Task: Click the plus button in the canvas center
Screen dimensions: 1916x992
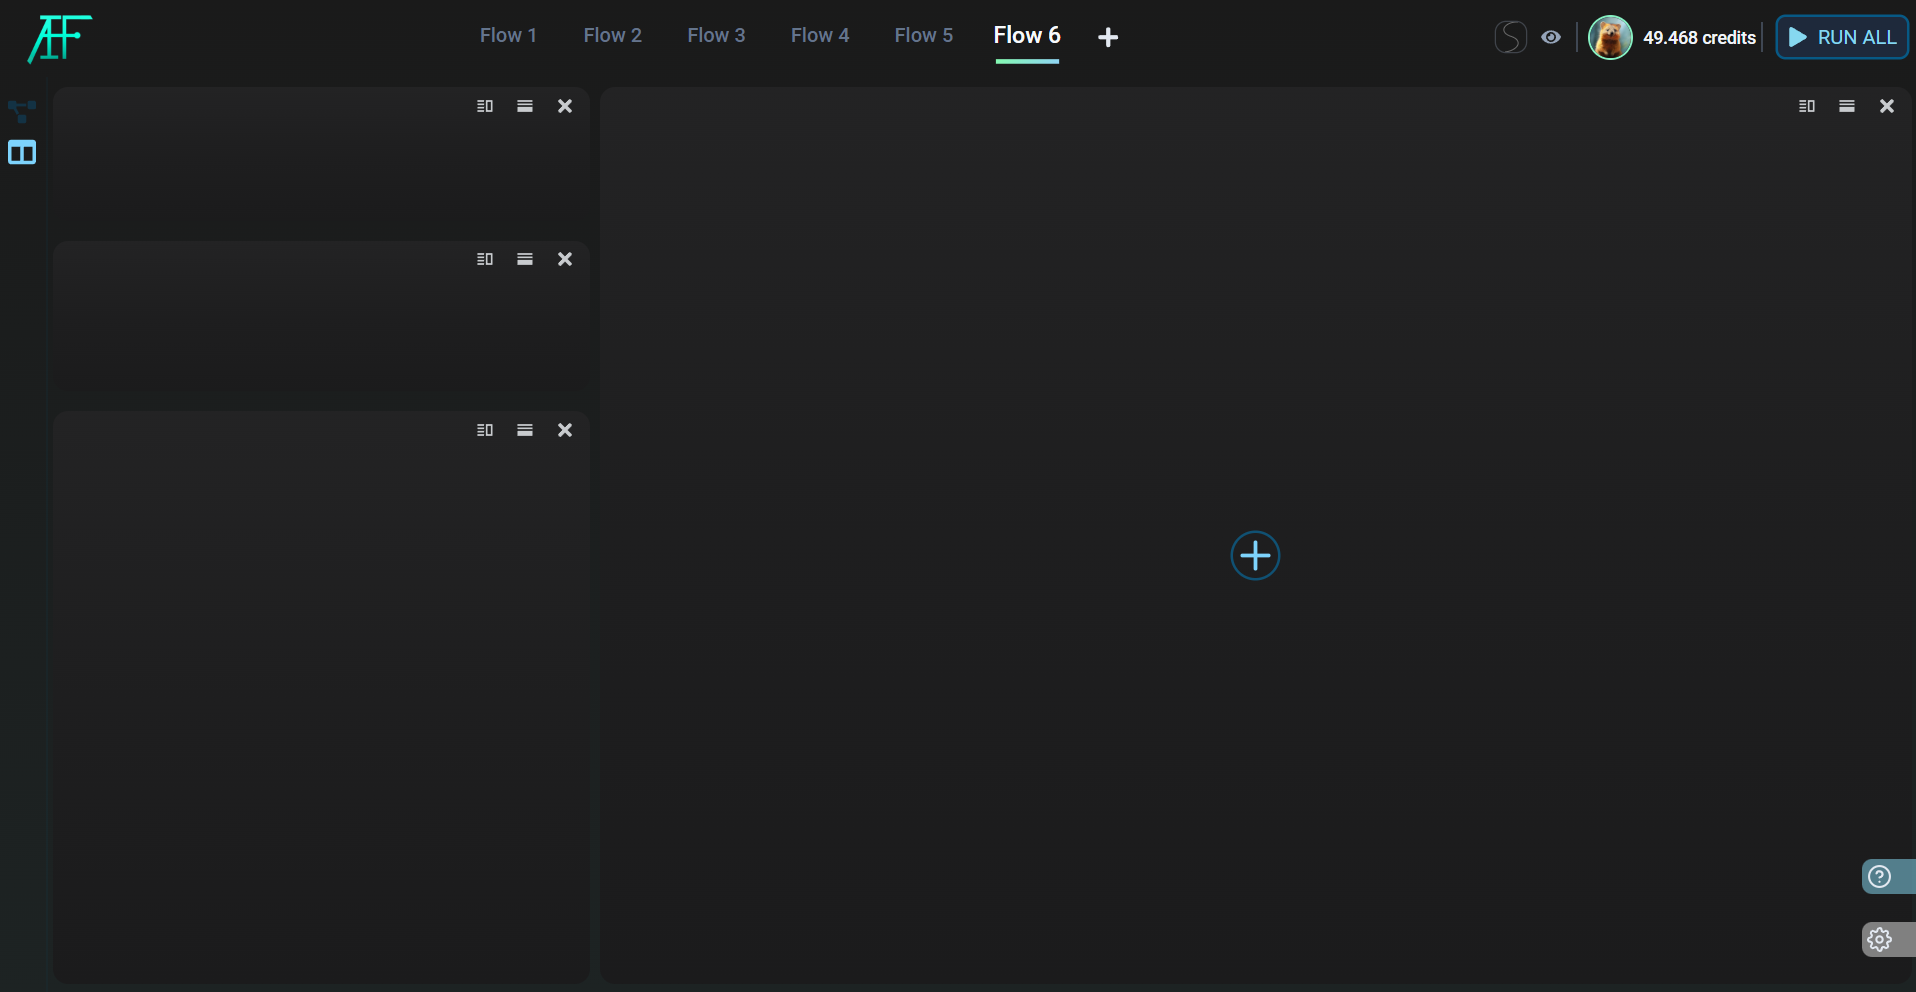Action: click(1255, 556)
